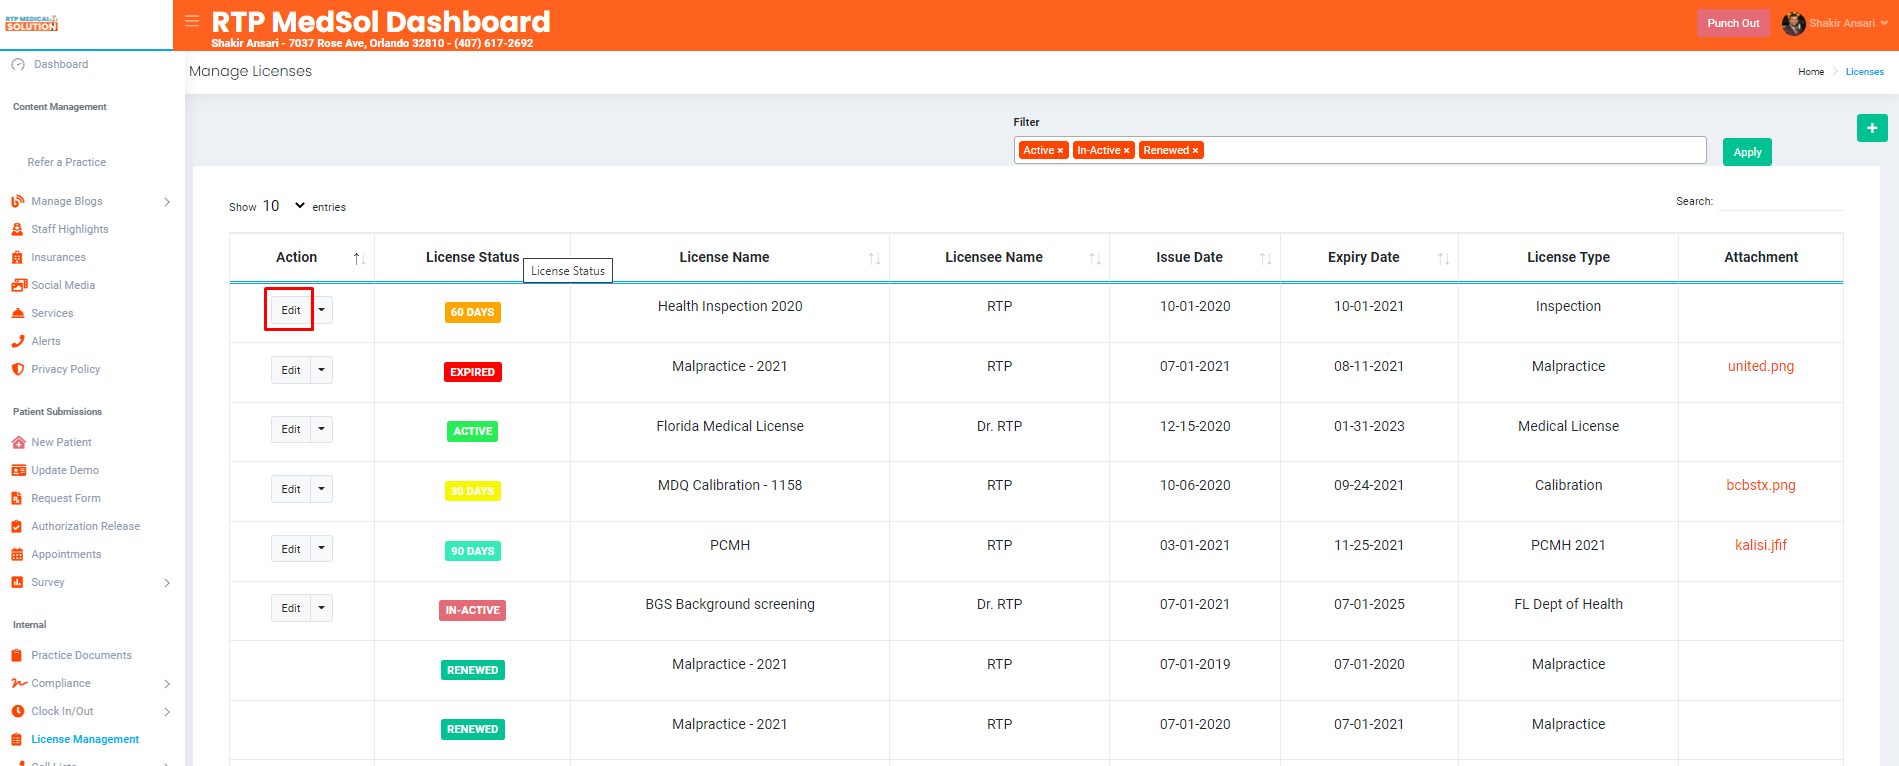Open the united.png attachment link
1899x766 pixels.
pyautogui.click(x=1760, y=366)
